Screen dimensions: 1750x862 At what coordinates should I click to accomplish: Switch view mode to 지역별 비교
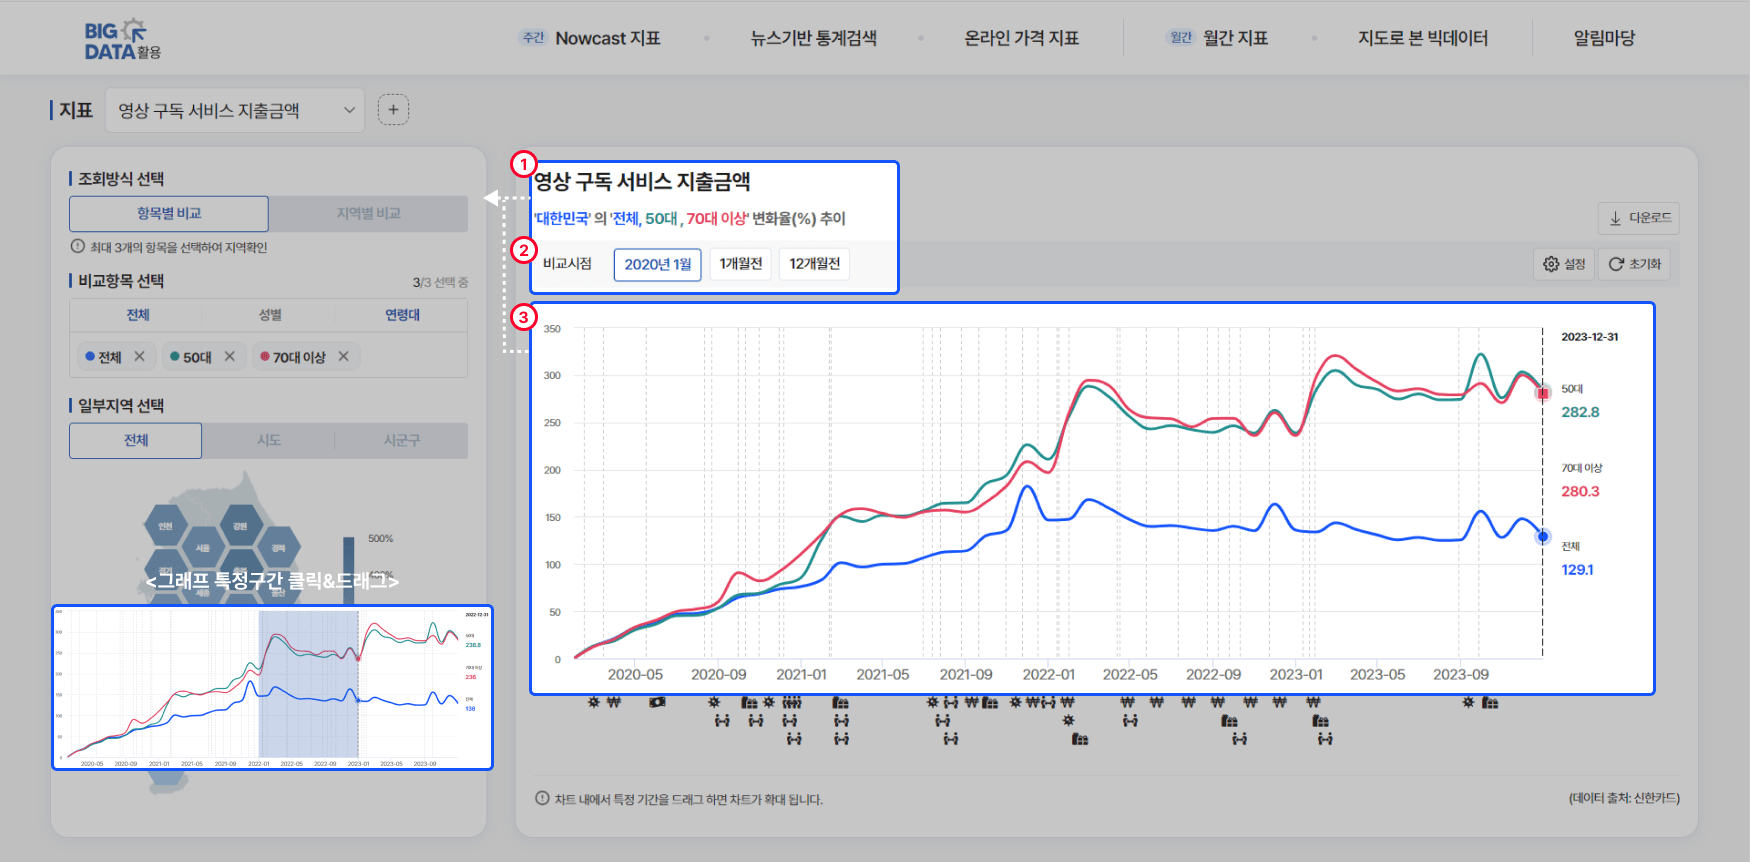click(368, 214)
